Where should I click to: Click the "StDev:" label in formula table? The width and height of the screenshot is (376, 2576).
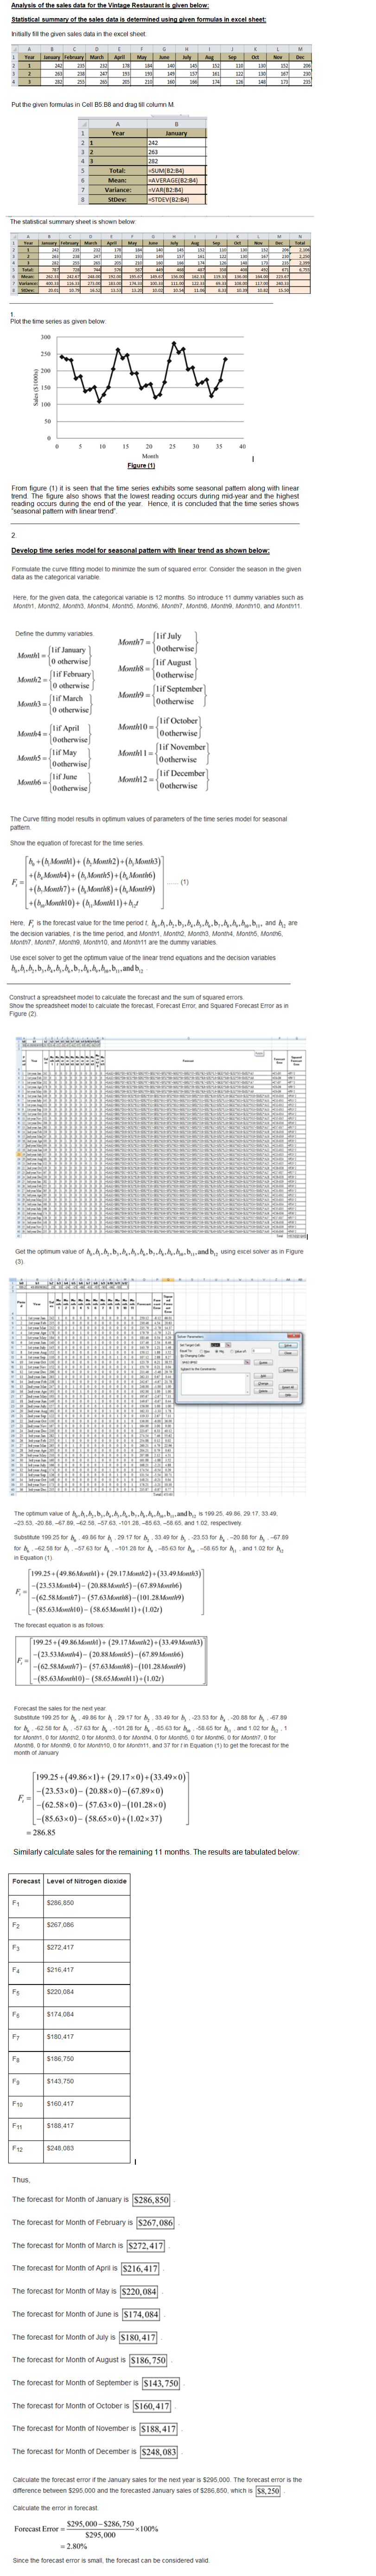point(118,200)
